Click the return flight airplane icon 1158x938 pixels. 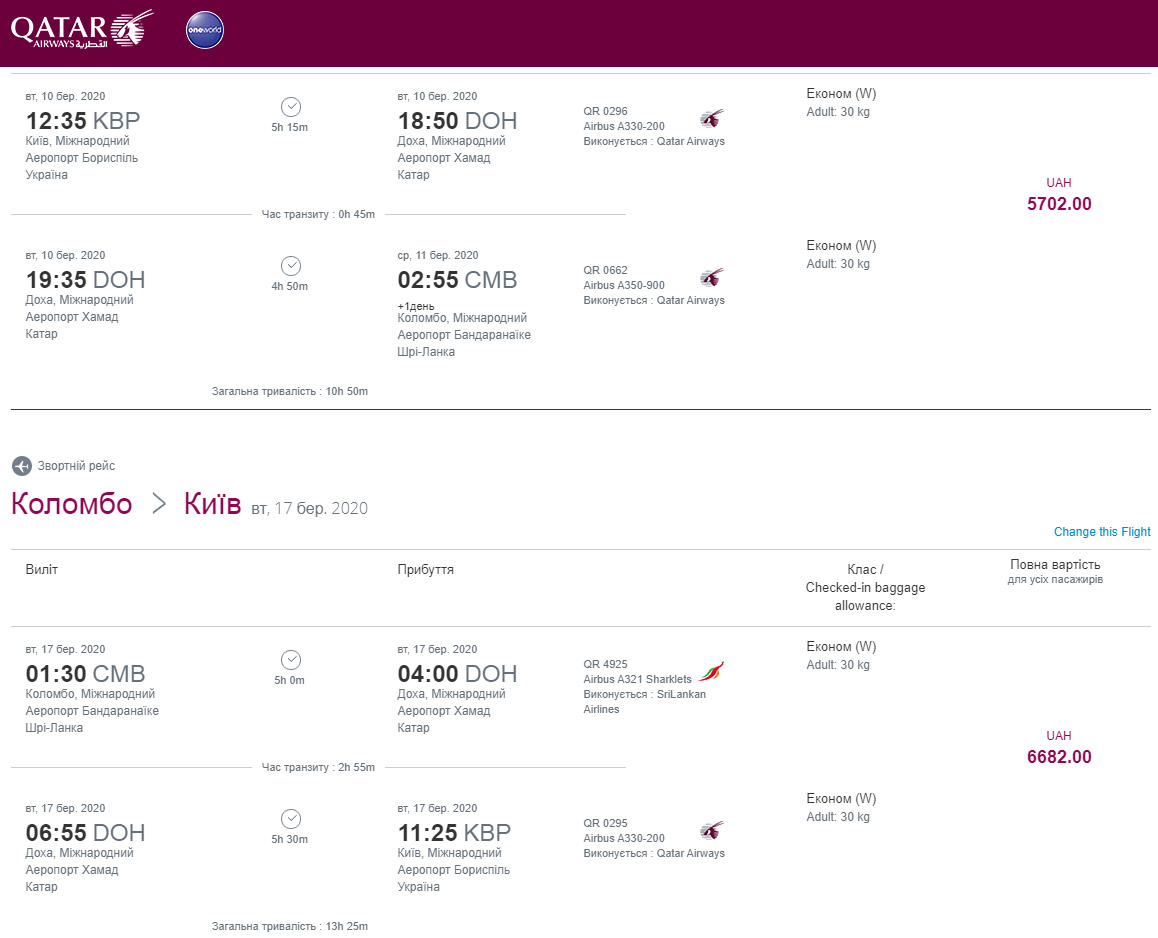pos(21,466)
